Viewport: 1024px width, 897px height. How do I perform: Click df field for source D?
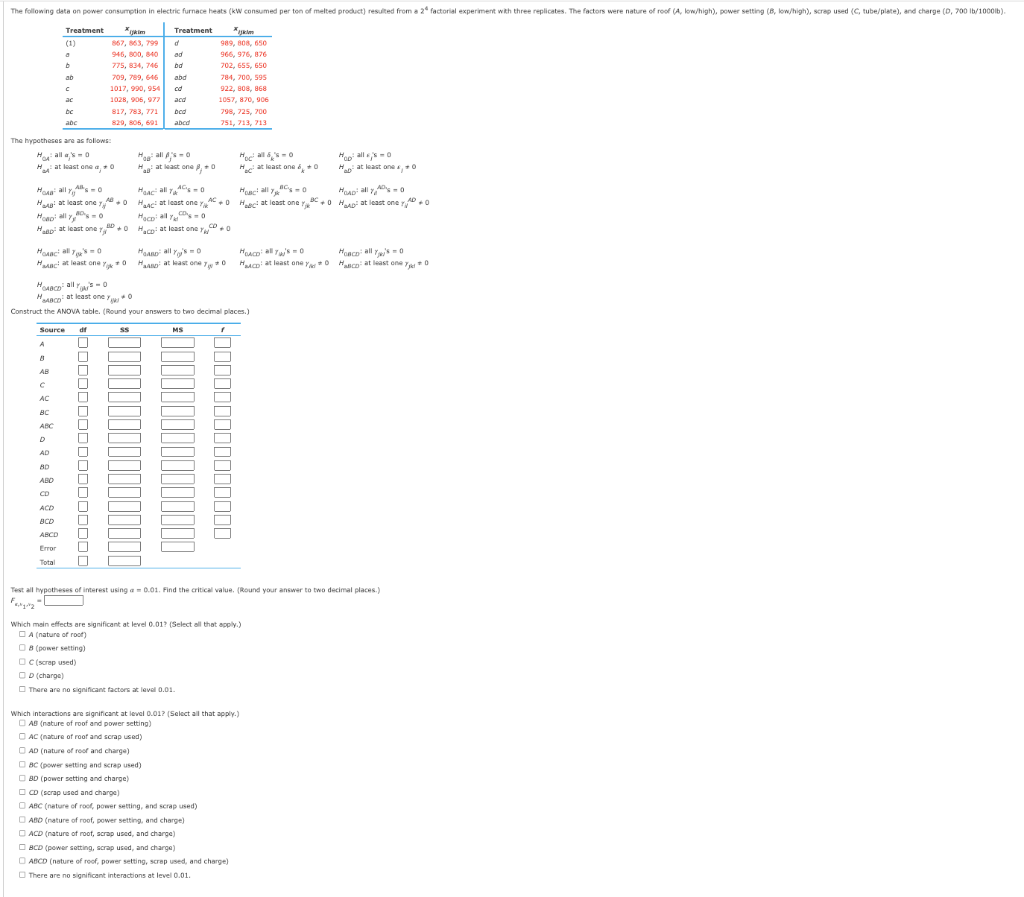click(x=83, y=439)
